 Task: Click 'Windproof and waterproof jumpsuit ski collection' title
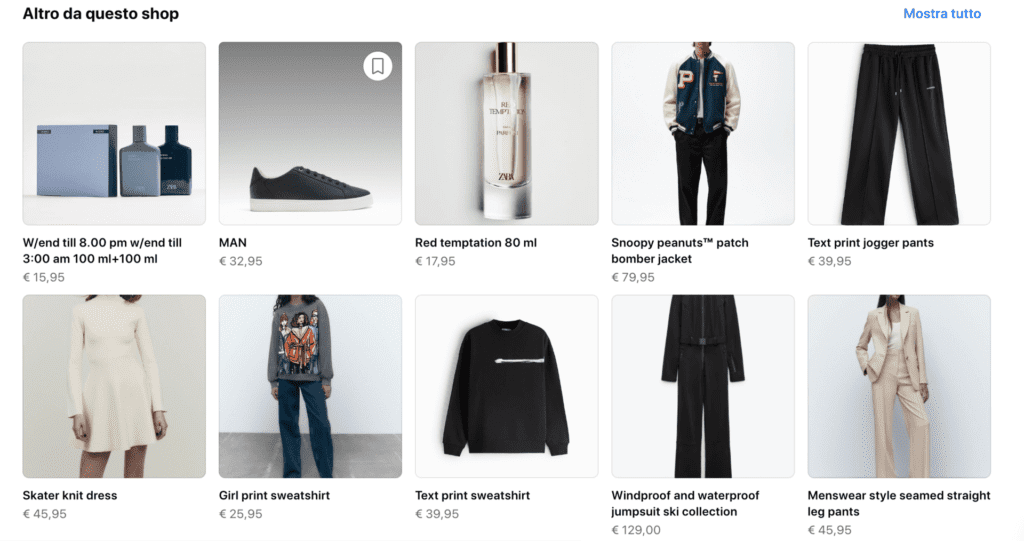coord(685,504)
